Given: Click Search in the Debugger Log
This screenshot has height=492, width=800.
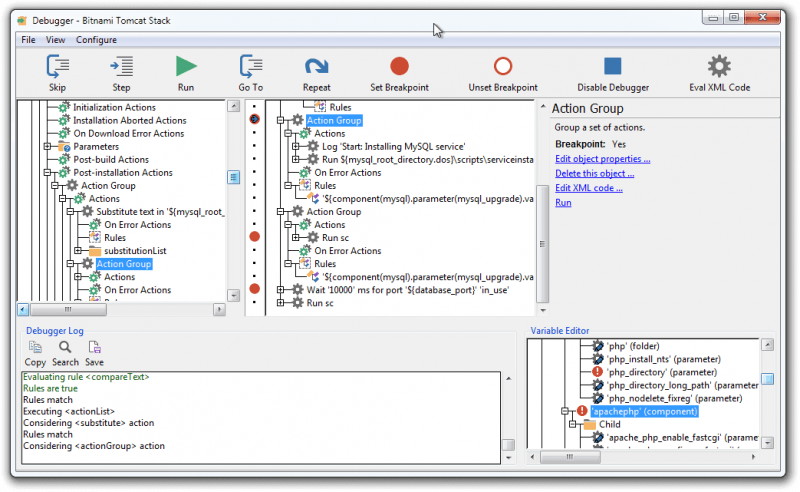Looking at the screenshot, I should (65, 353).
